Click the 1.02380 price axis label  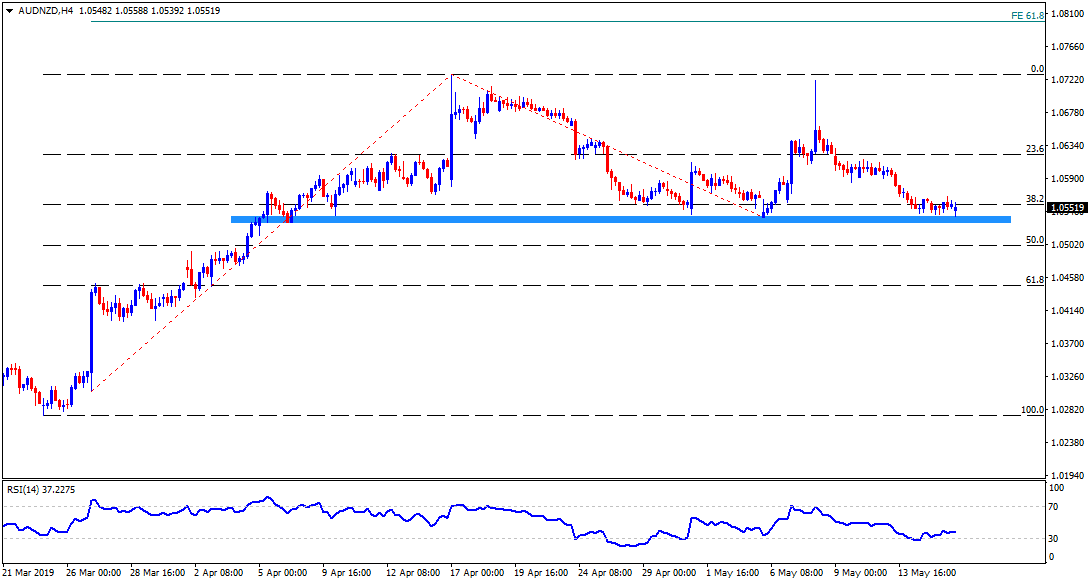(x=1067, y=443)
